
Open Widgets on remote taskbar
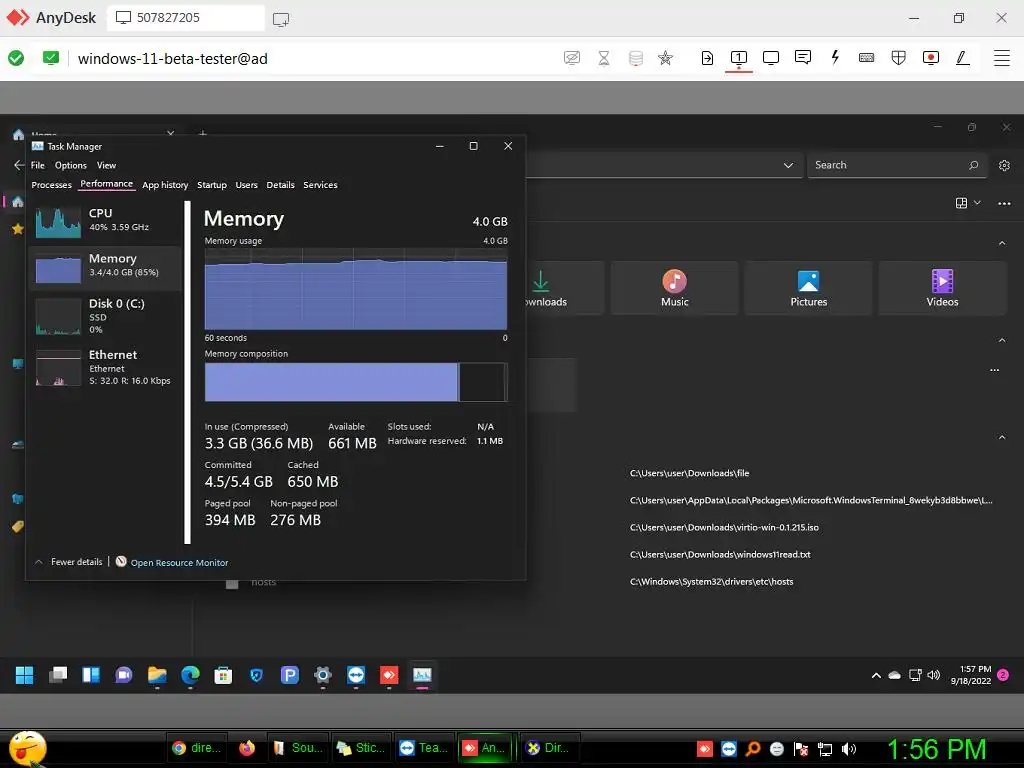[91, 675]
